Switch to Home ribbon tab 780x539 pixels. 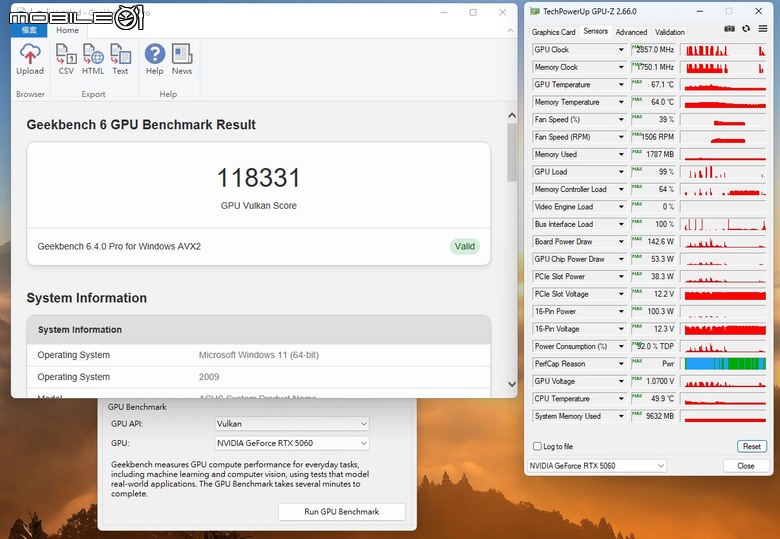67,30
